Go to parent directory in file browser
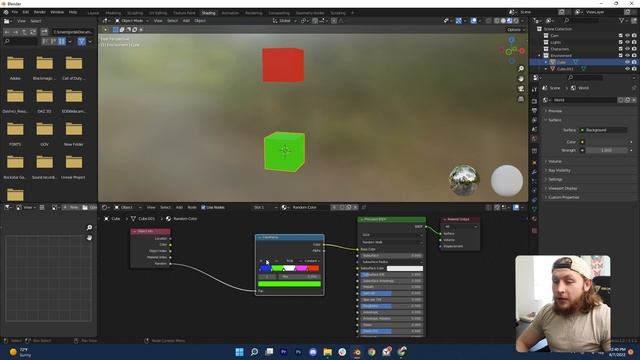640x360 pixels. click(x=24, y=32)
